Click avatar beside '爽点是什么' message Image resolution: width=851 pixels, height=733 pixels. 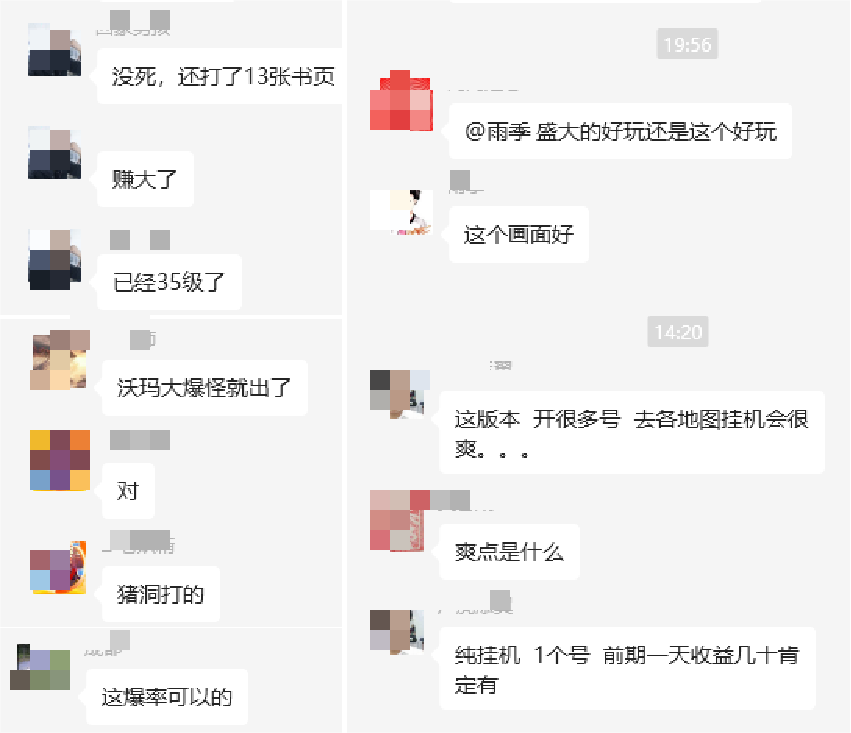397,520
